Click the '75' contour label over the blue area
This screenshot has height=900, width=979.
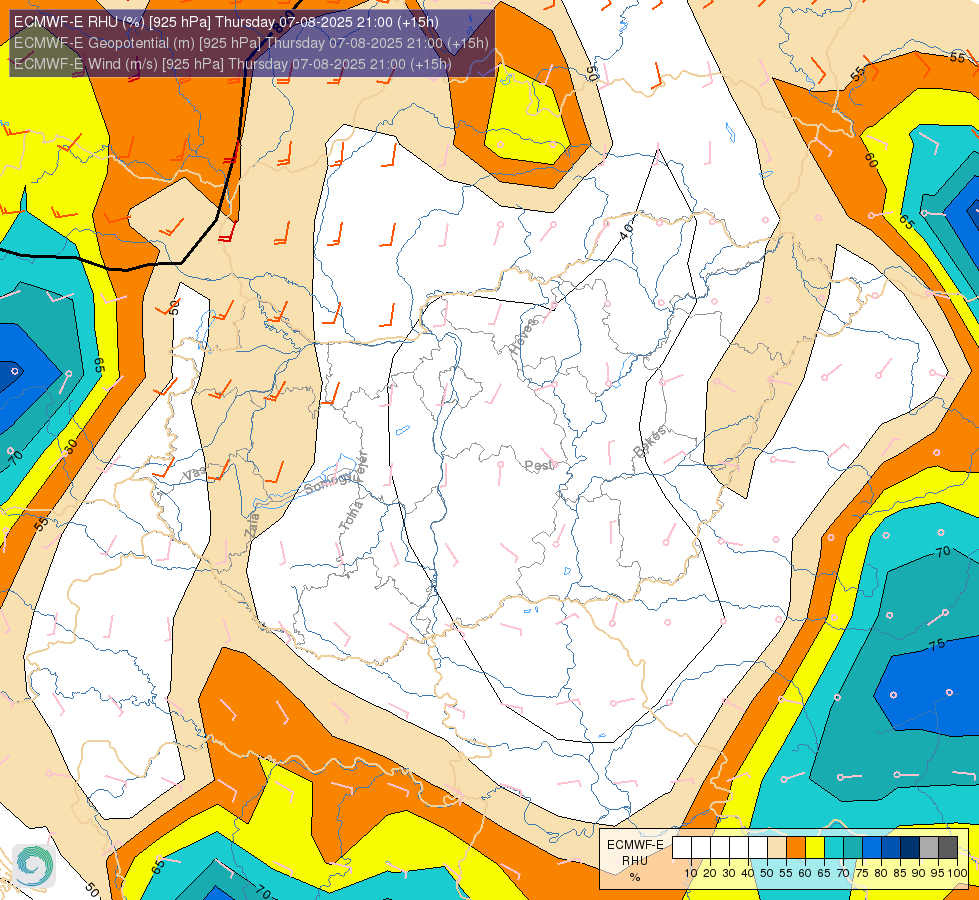(x=937, y=645)
